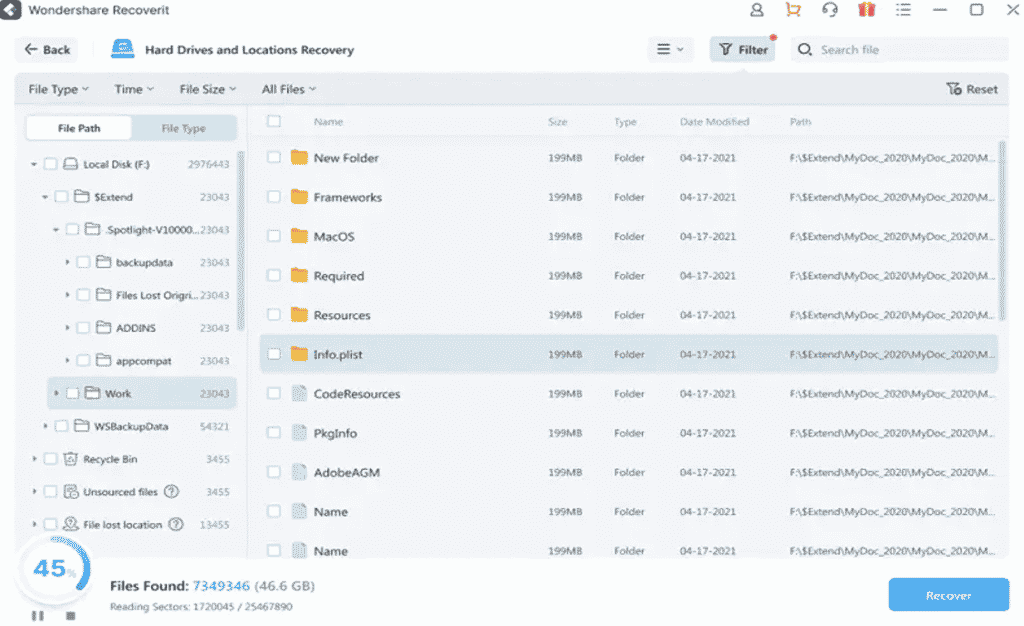Collapse the $Extend tree node

[x=45, y=197]
